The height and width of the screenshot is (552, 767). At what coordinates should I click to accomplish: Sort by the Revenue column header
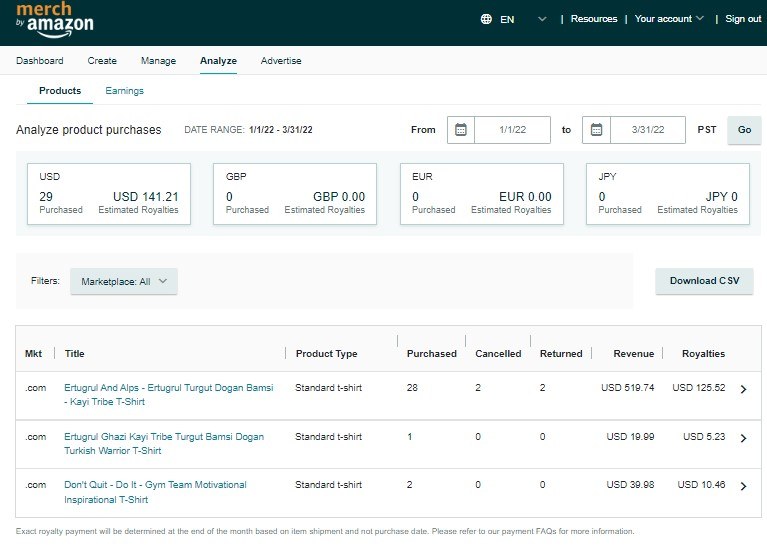click(633, 353)
